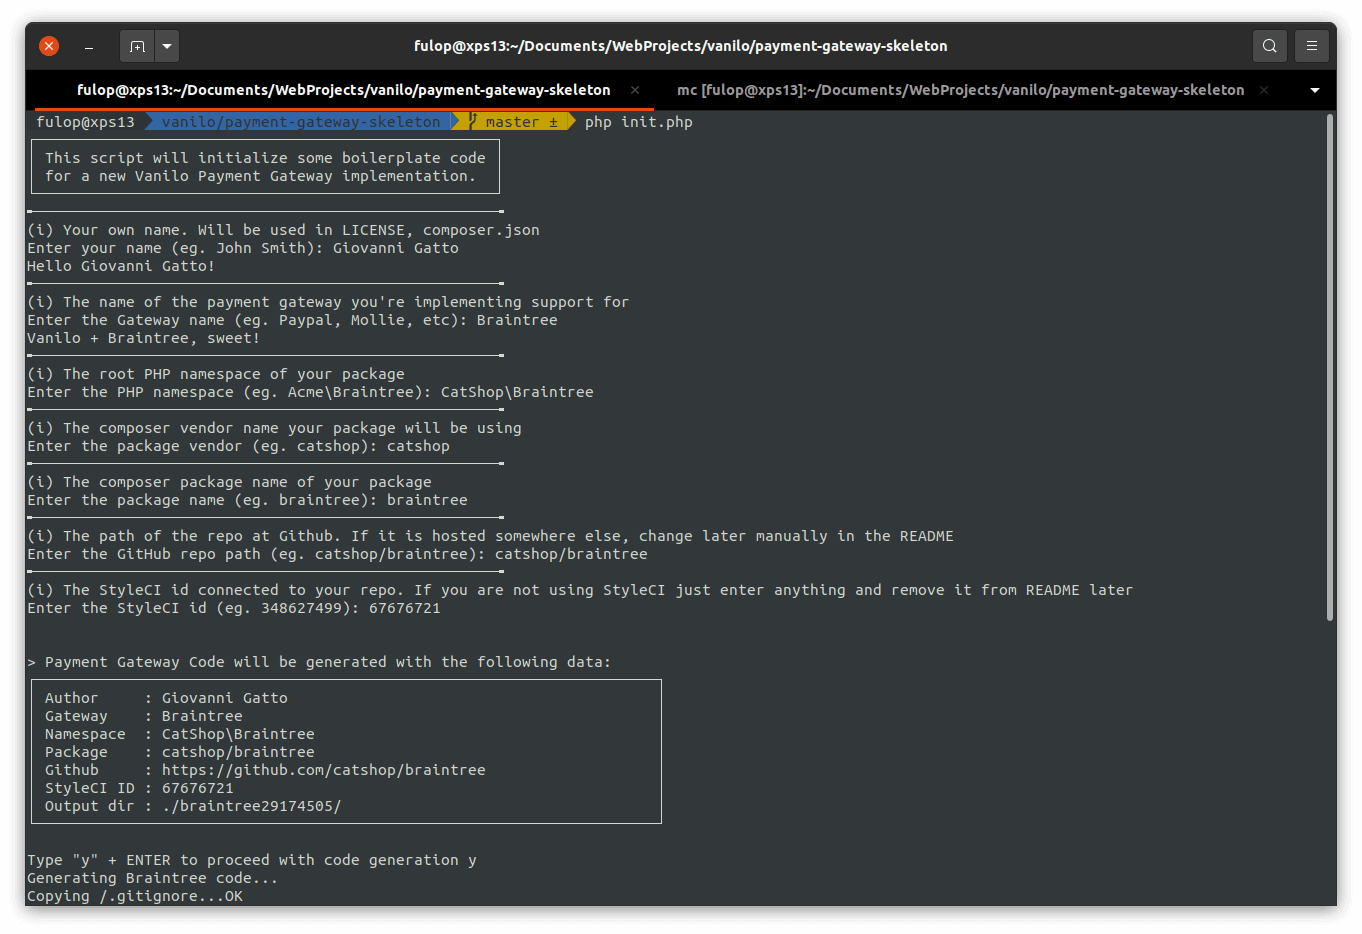Click the entered package name braintree
The width and height of the screenshot is (1362, 934).
click(427, 500)
